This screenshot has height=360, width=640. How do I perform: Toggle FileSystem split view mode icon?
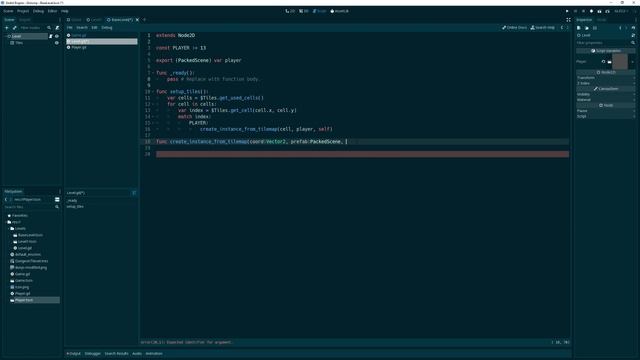tap(57, 200)
